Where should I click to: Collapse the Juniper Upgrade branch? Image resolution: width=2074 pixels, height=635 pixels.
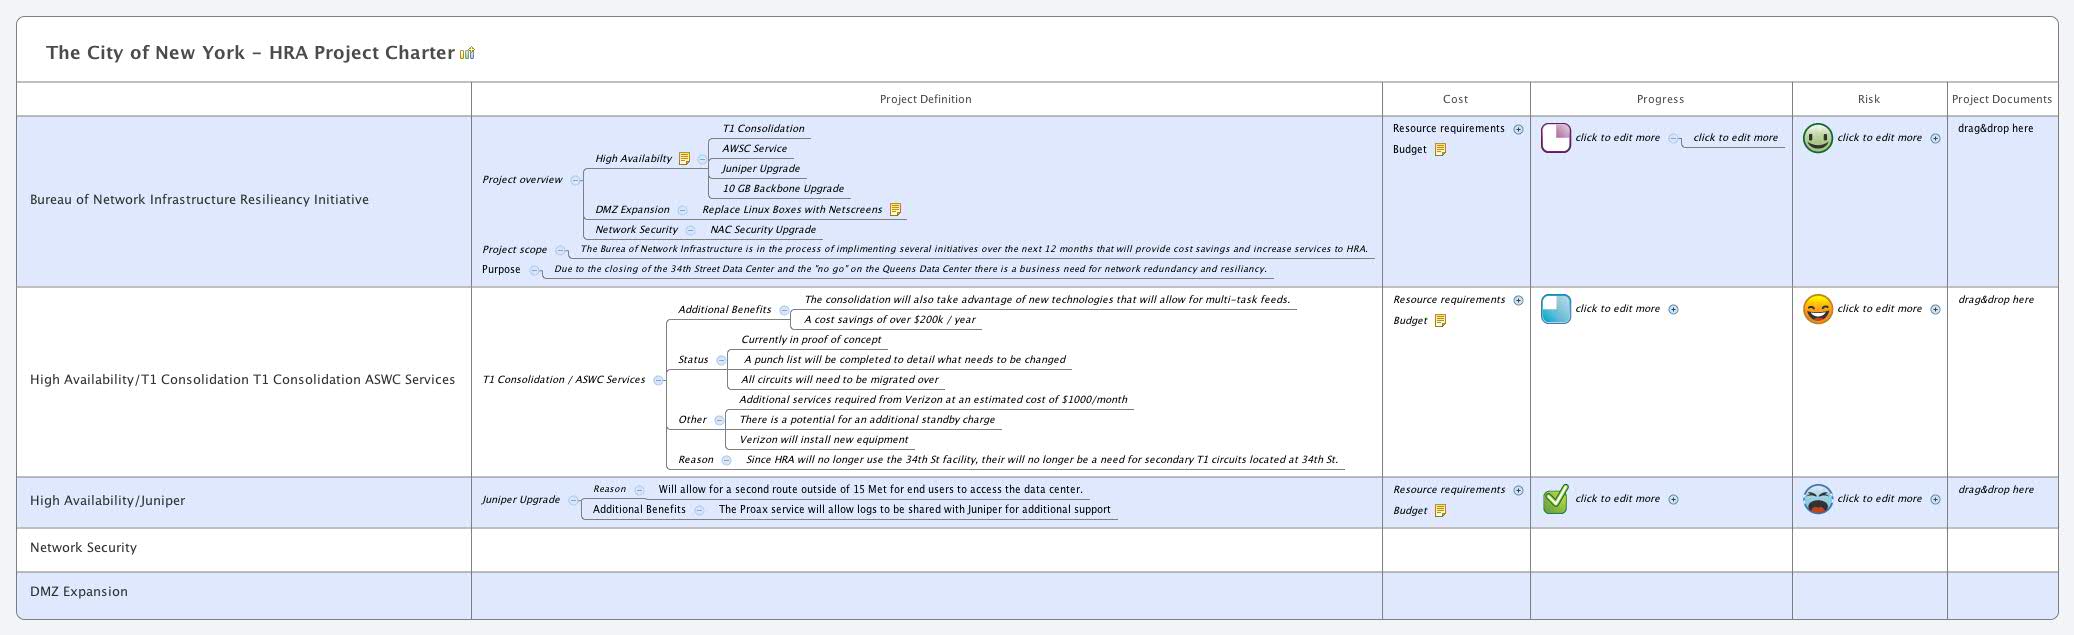573,500
